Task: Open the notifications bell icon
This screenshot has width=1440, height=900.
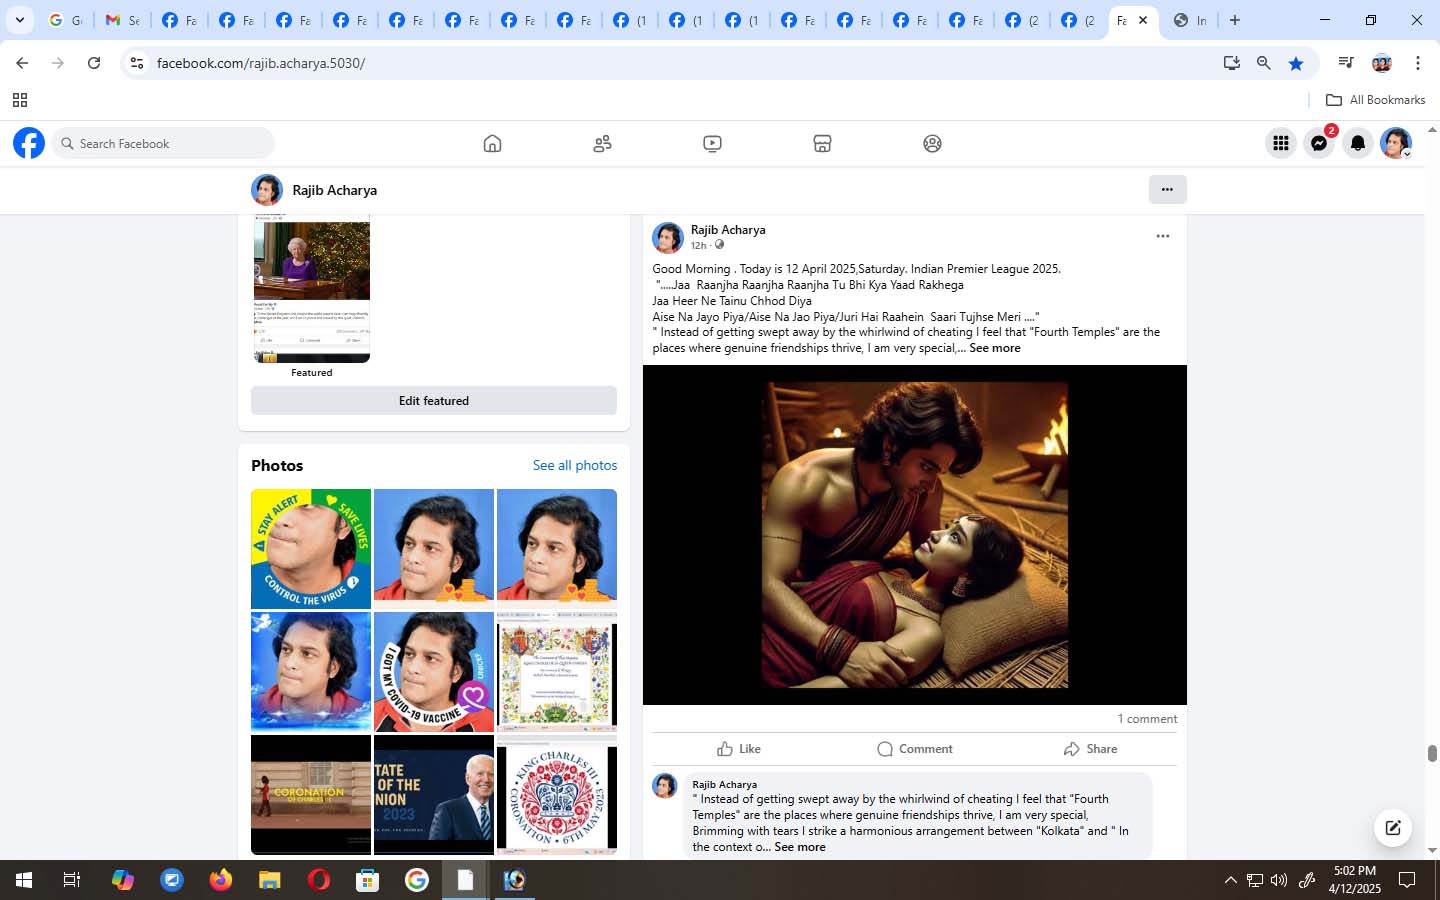Action: [x=1358, y=143]
